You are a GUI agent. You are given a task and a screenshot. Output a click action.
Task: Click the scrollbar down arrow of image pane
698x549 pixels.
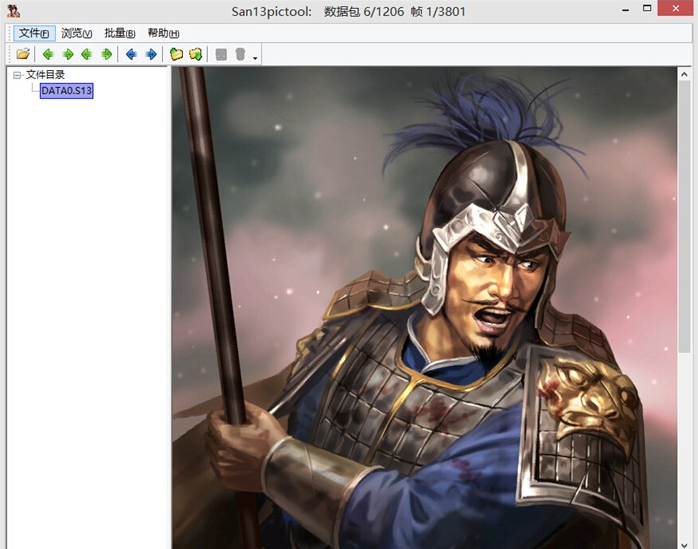pyautogui.click(x=684, y=544)
